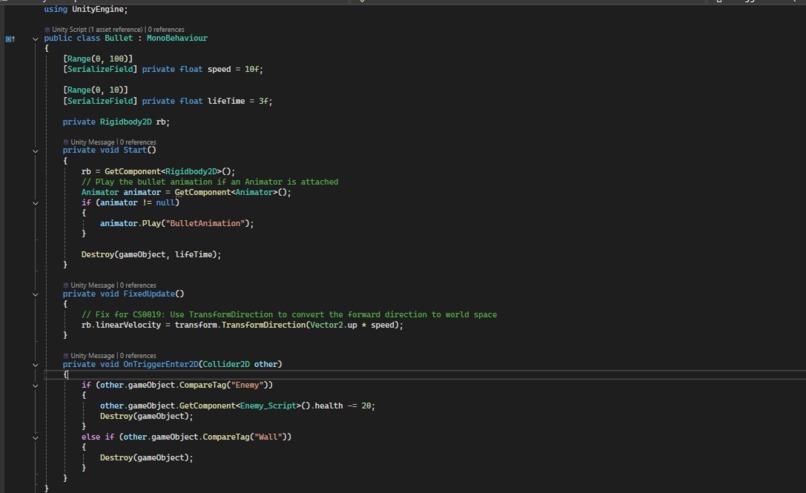Click the 'Play the bullet animation' comment
Image resolution: width=806 pixels, height=493 pixels.
pyautogui.click(x=210, y=182)
